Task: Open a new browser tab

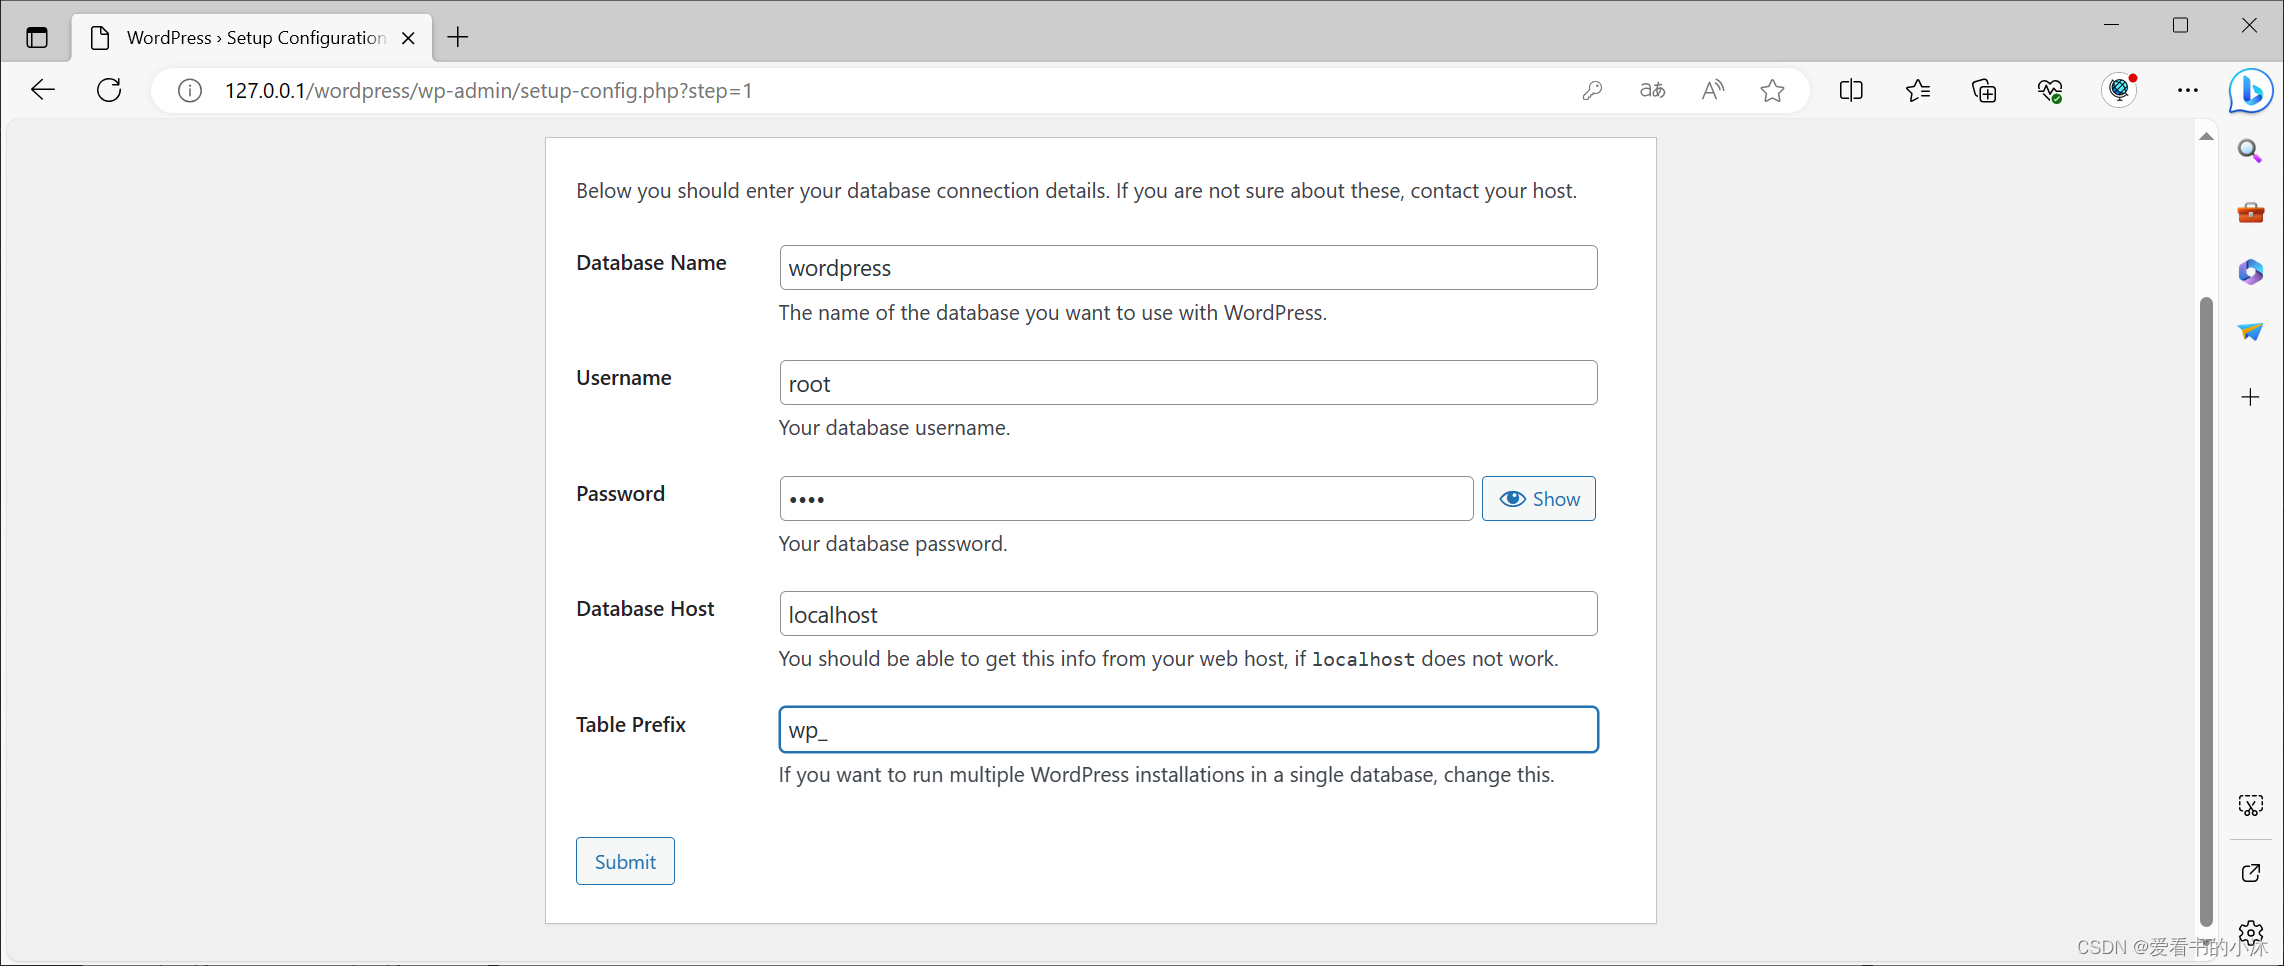Action: coord(458,38)
